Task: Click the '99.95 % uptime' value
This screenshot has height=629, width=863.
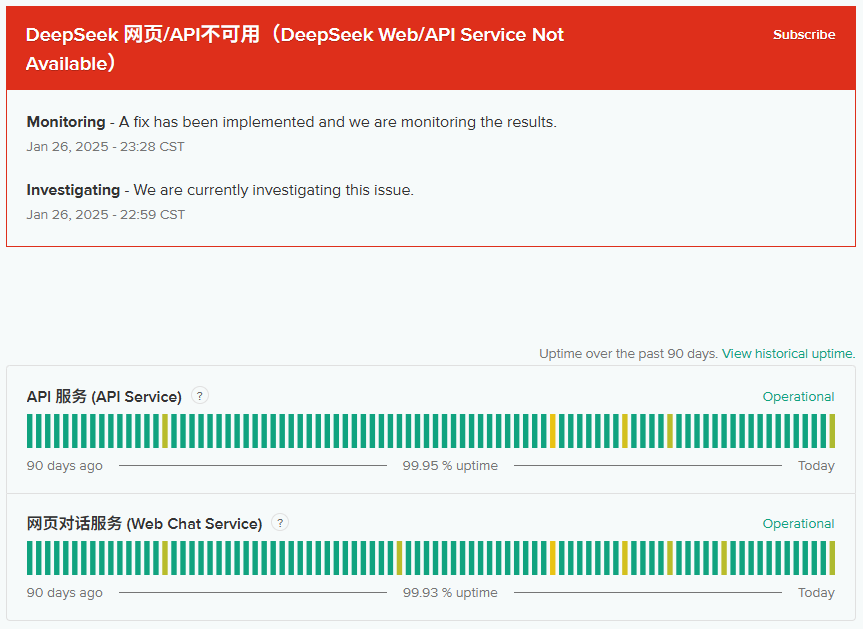Action: (450, 466)
